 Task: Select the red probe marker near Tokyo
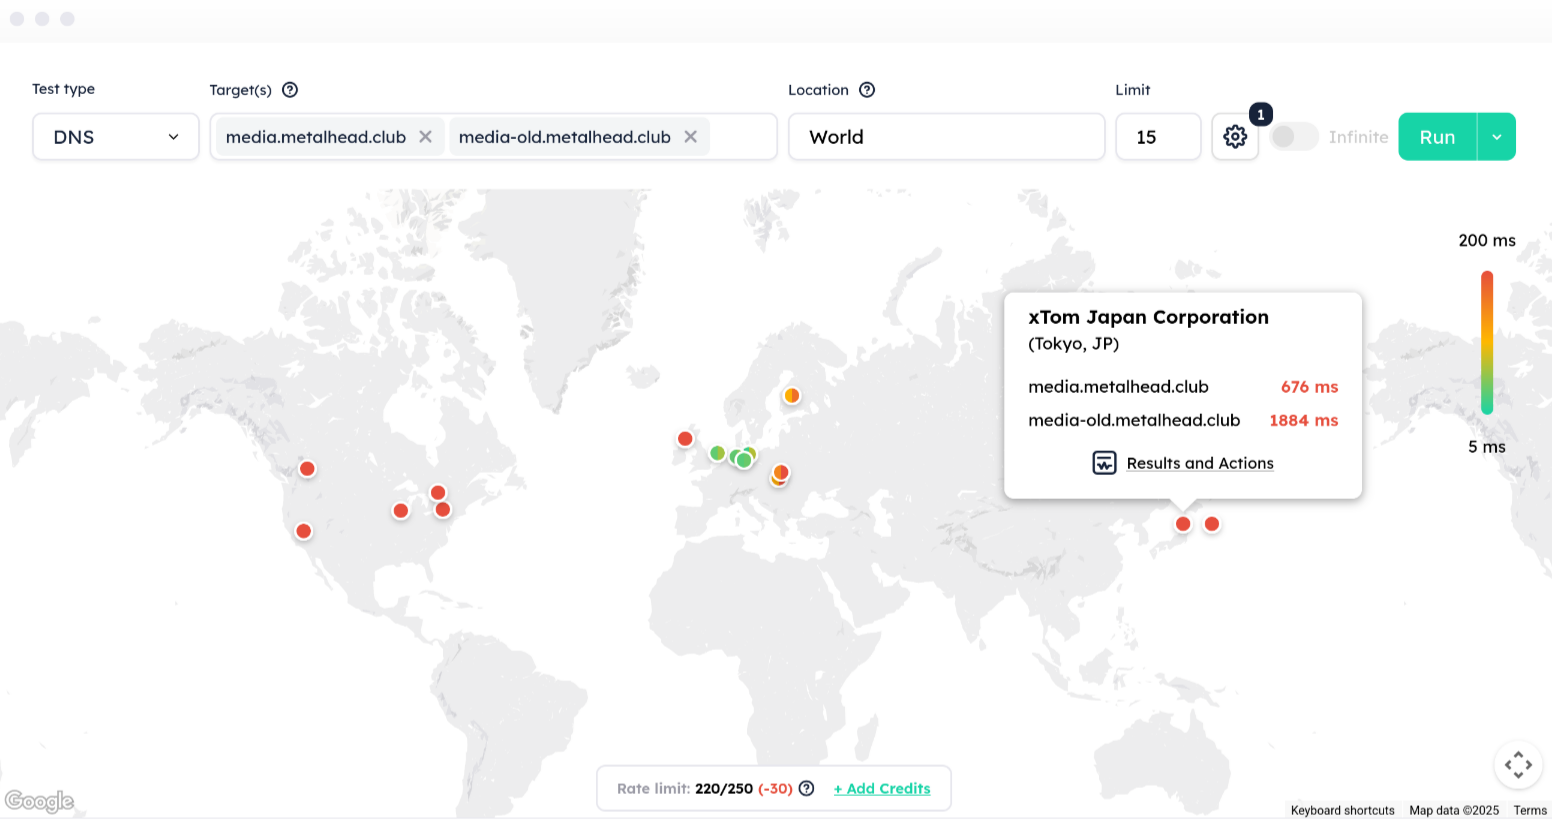pos(1183,523)
